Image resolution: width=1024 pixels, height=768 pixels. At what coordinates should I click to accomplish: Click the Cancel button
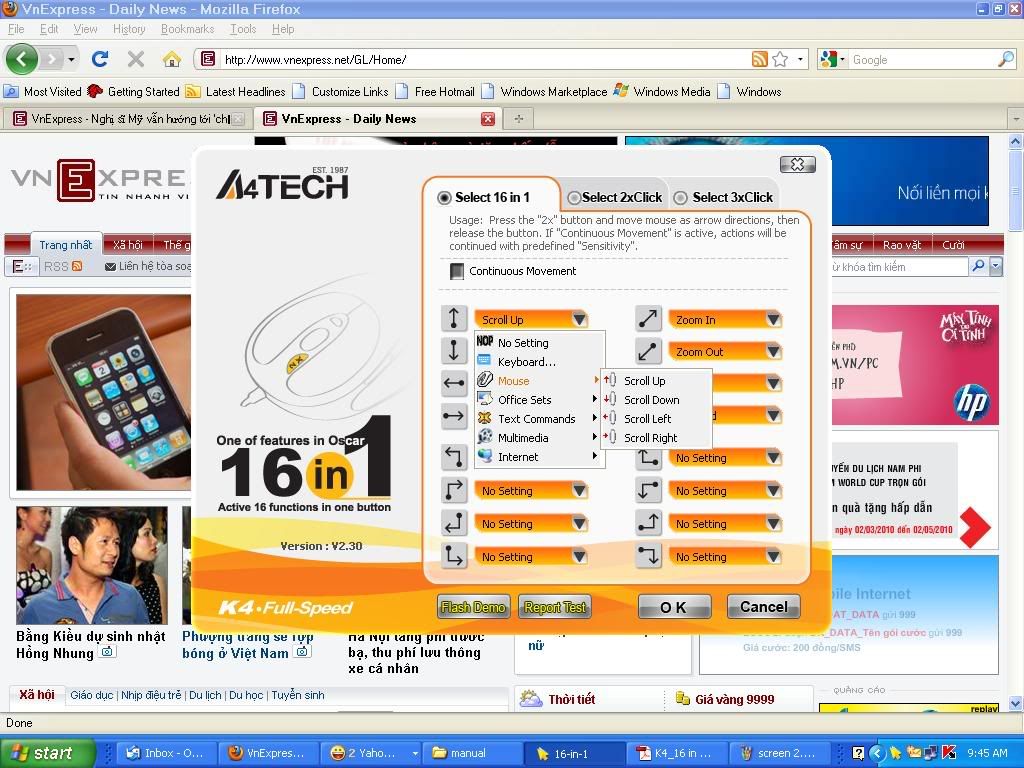pos(763,607)
